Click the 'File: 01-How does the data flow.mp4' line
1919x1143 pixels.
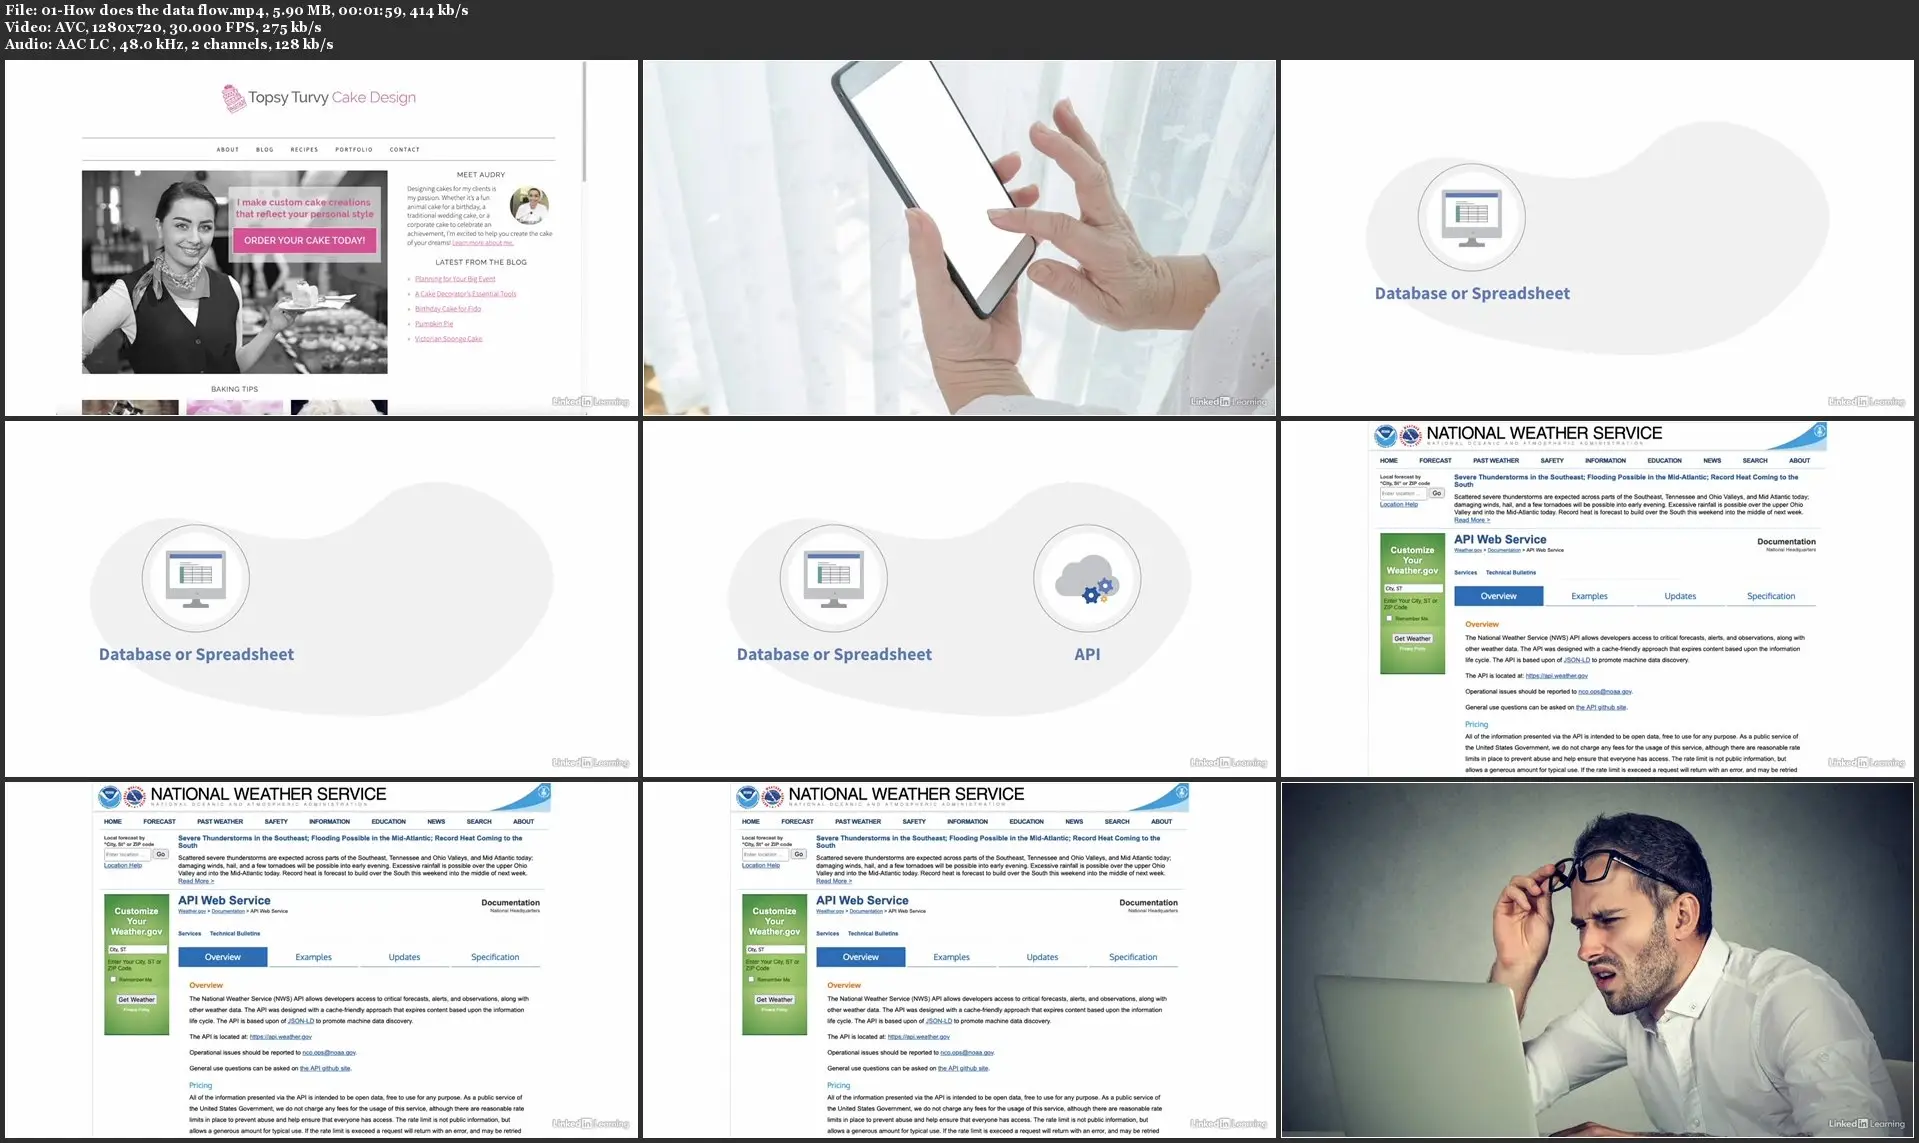pyautogui.click(x=237, y=10)
